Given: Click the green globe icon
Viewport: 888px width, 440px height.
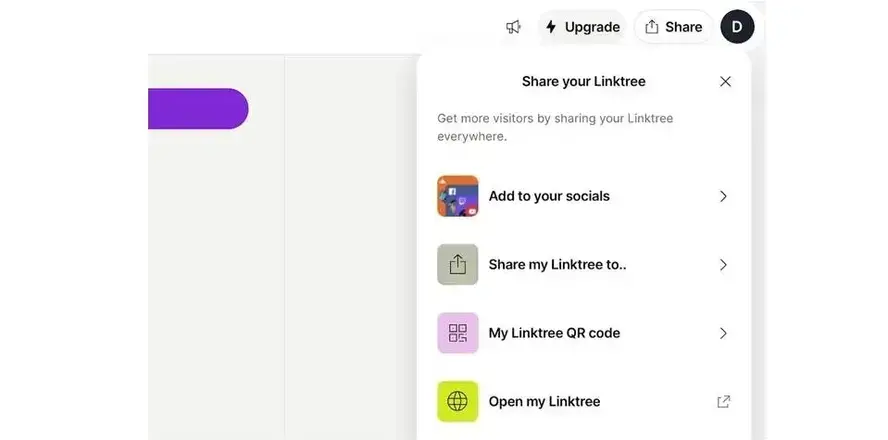Looking at the screenshot, I should point(457,402).
